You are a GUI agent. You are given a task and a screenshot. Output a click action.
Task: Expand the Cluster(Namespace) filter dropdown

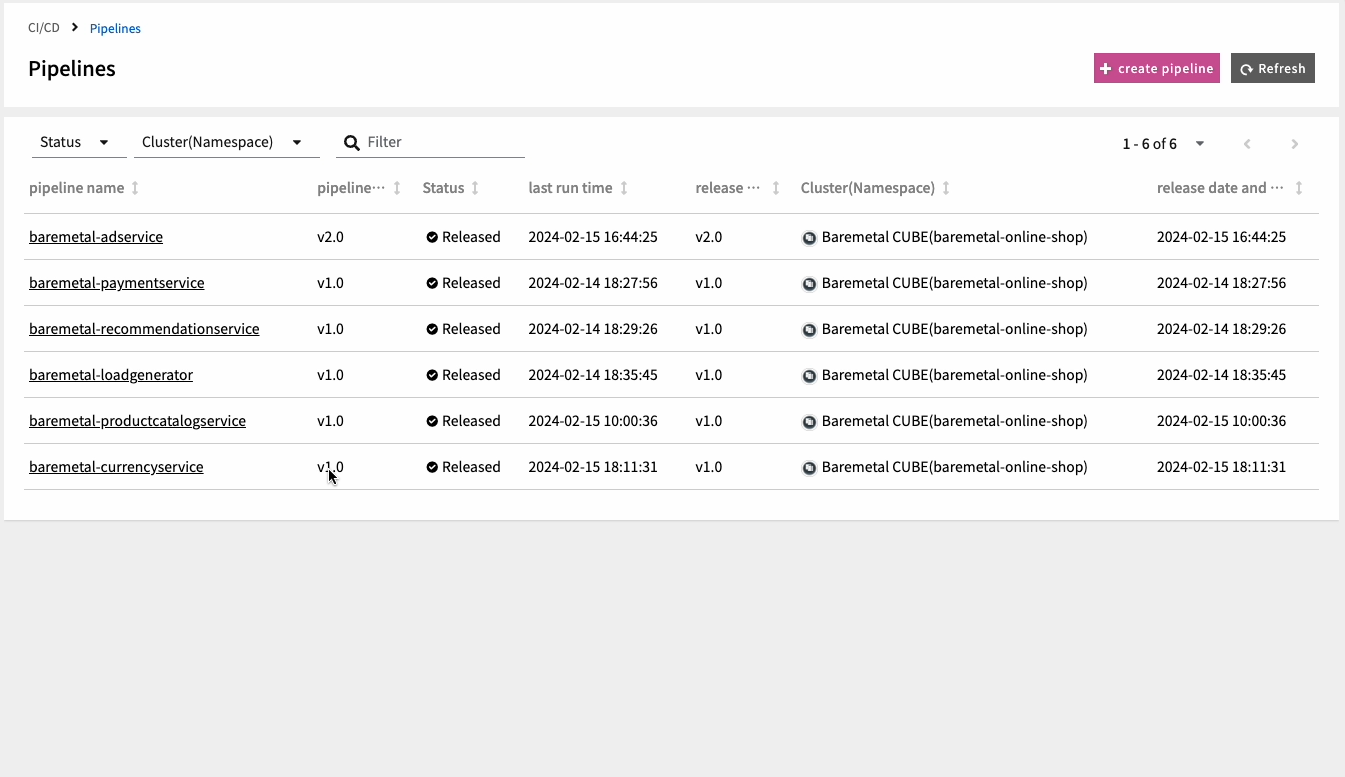tap(221, 142)
